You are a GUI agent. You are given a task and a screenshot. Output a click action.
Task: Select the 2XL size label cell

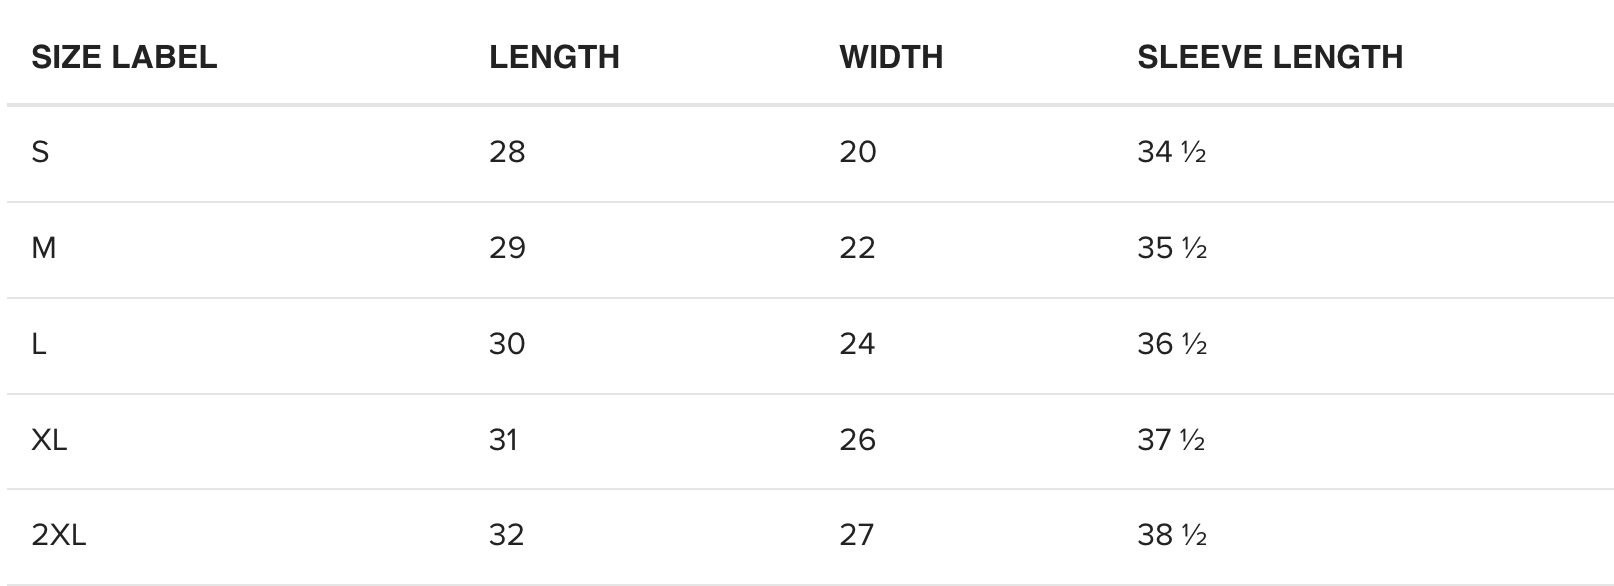click(x=59, y=535)
